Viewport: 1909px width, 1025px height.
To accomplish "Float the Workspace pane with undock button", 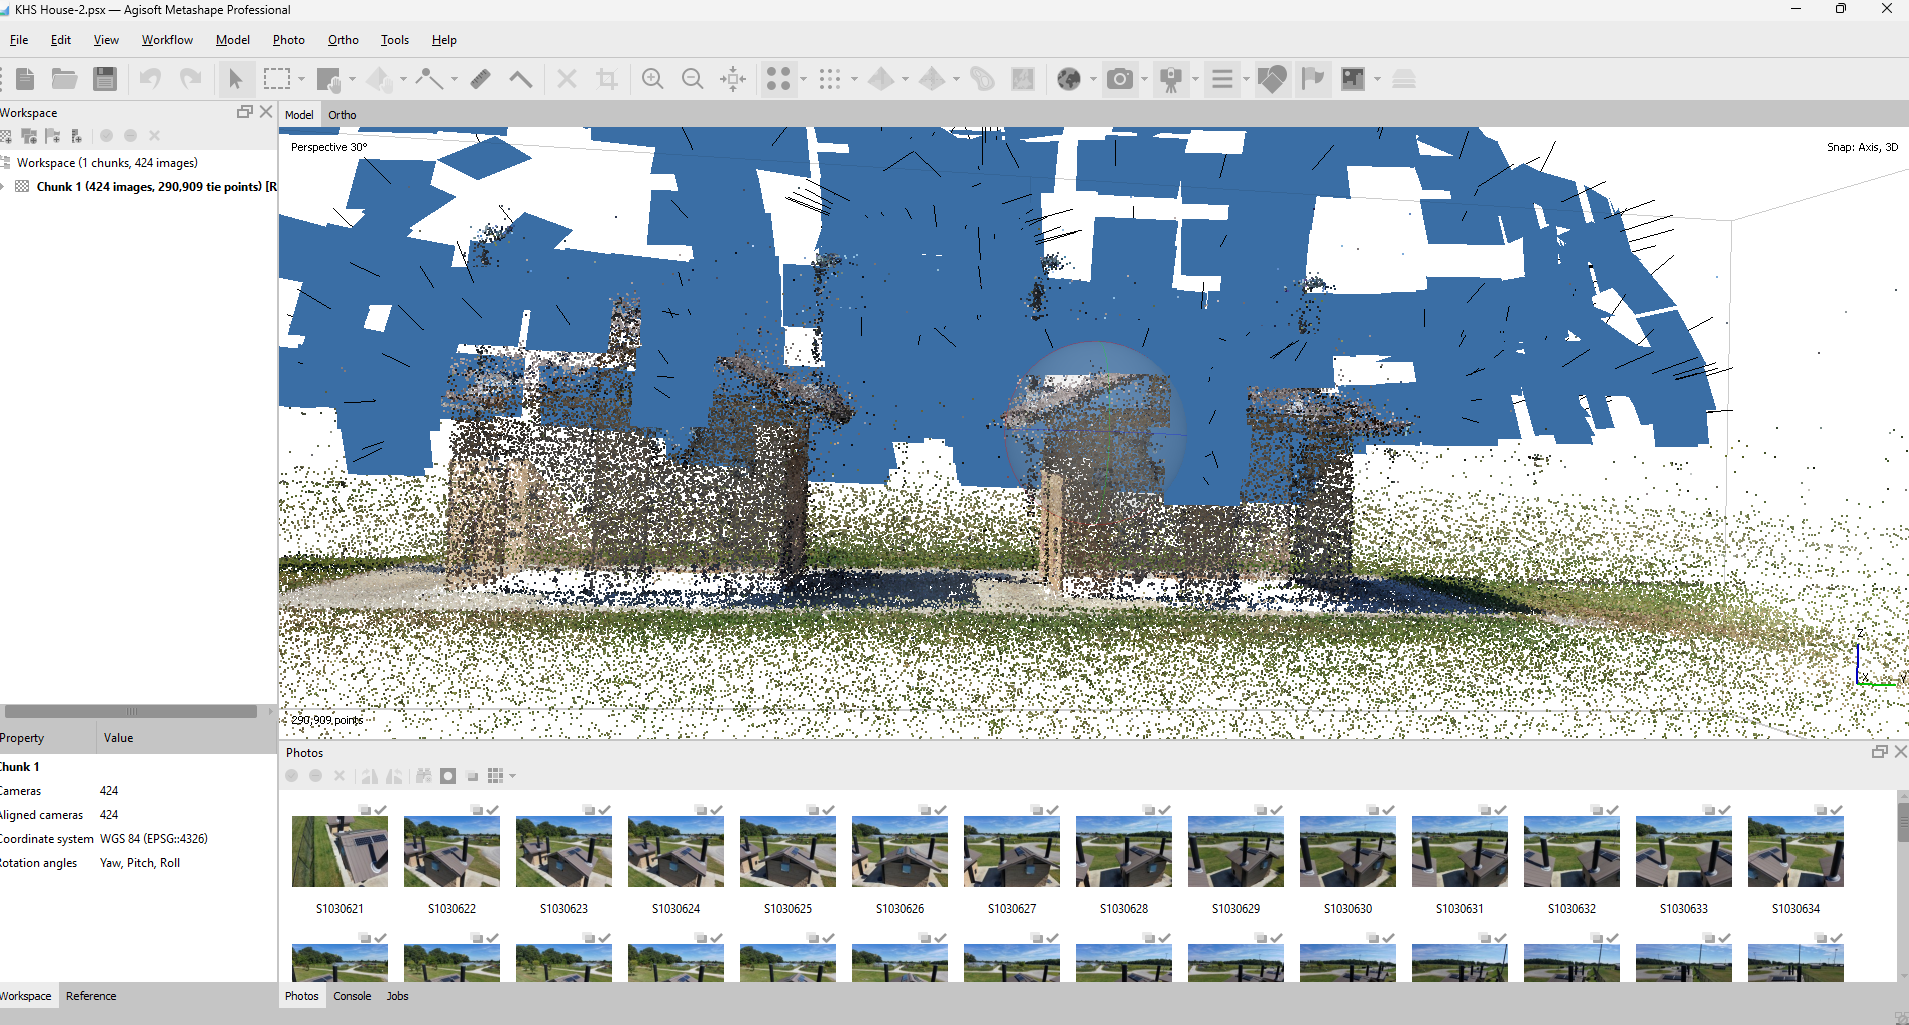I will (245, 112).
